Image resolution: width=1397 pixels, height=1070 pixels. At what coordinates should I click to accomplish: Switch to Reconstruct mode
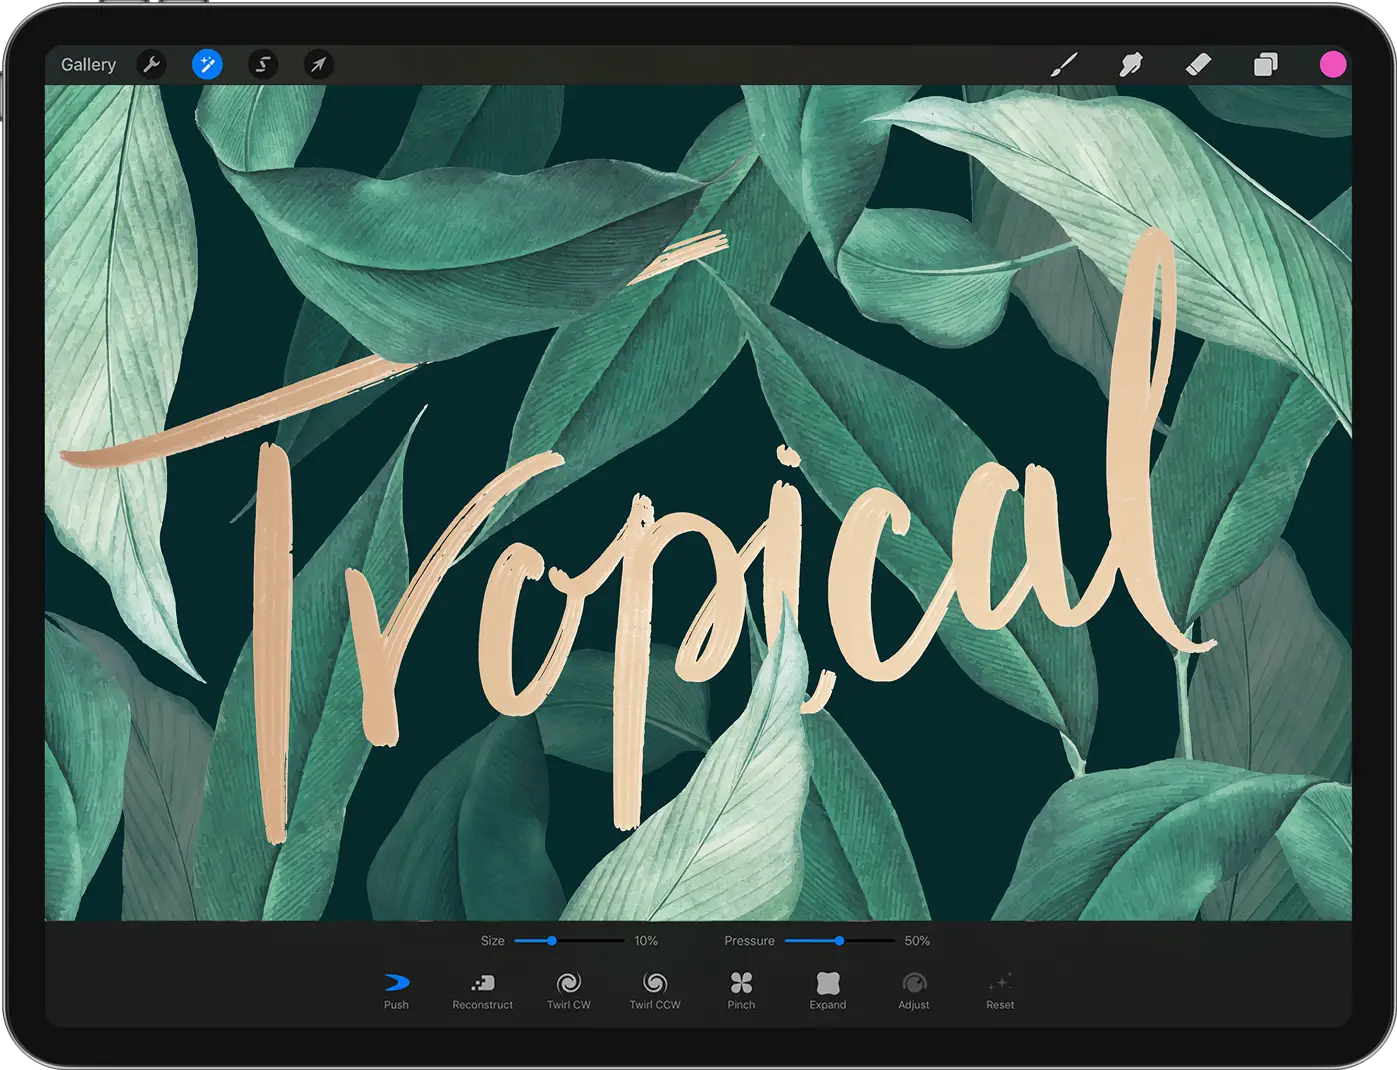tap(483, 990)
